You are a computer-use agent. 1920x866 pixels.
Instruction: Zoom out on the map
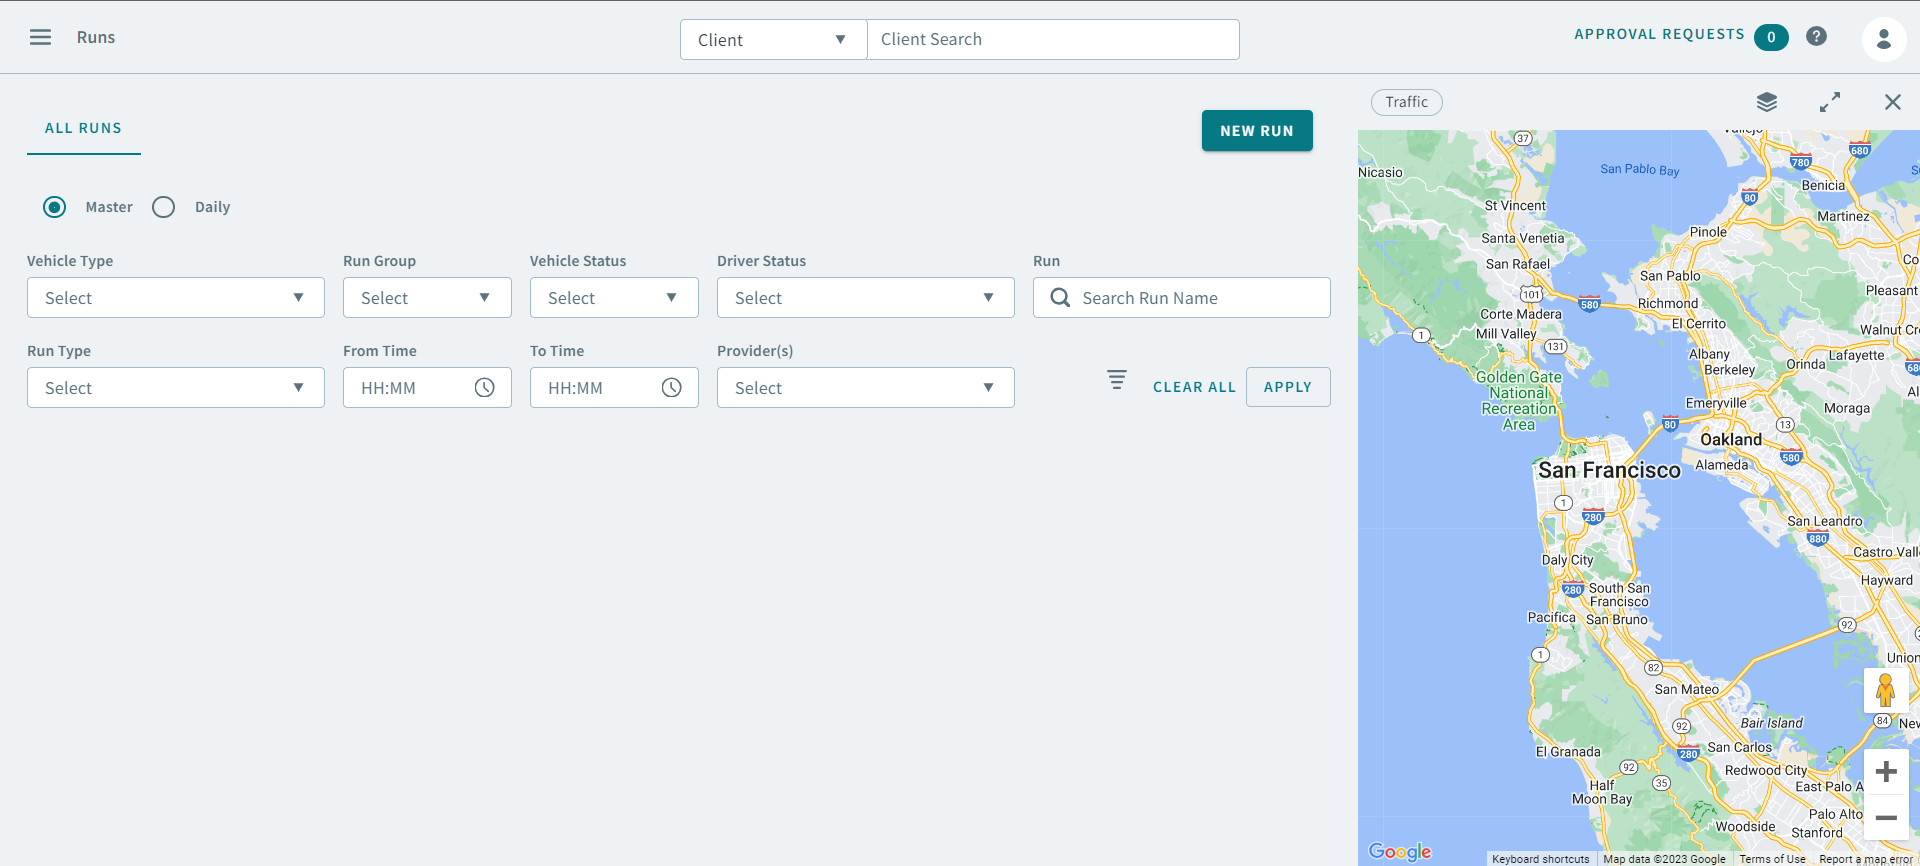[1885, 818]
